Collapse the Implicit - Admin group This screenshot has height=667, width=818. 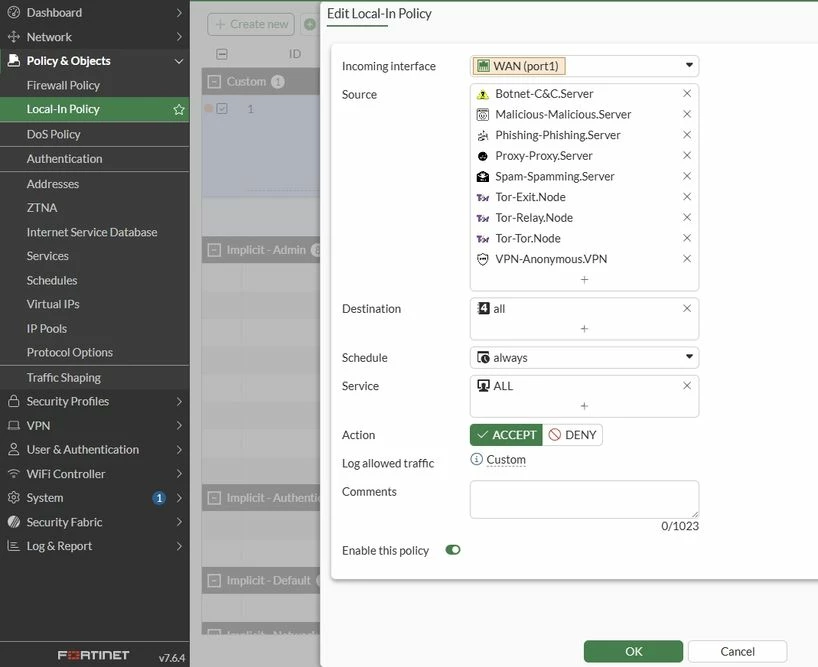(x=214, y=250)
